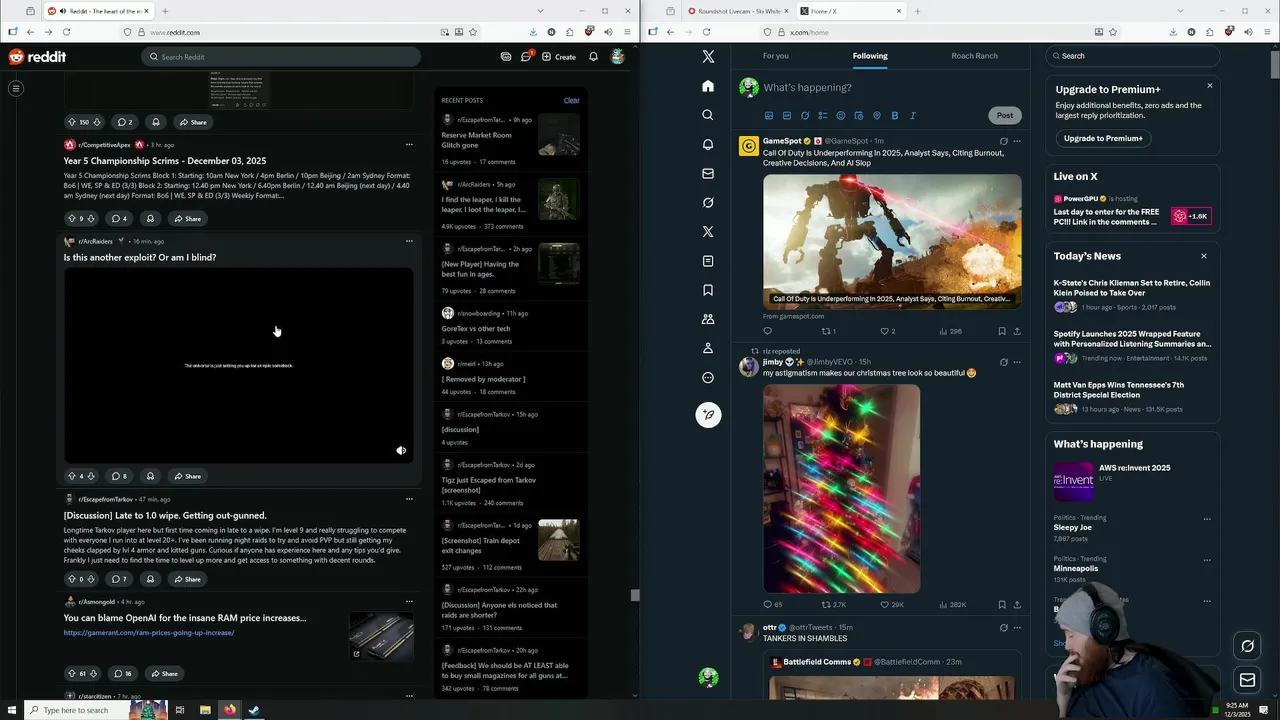Repost the jimby christmas tree post
Image resolution: width=1280 pixels, height=720 pixels.
tap(827, 605)
